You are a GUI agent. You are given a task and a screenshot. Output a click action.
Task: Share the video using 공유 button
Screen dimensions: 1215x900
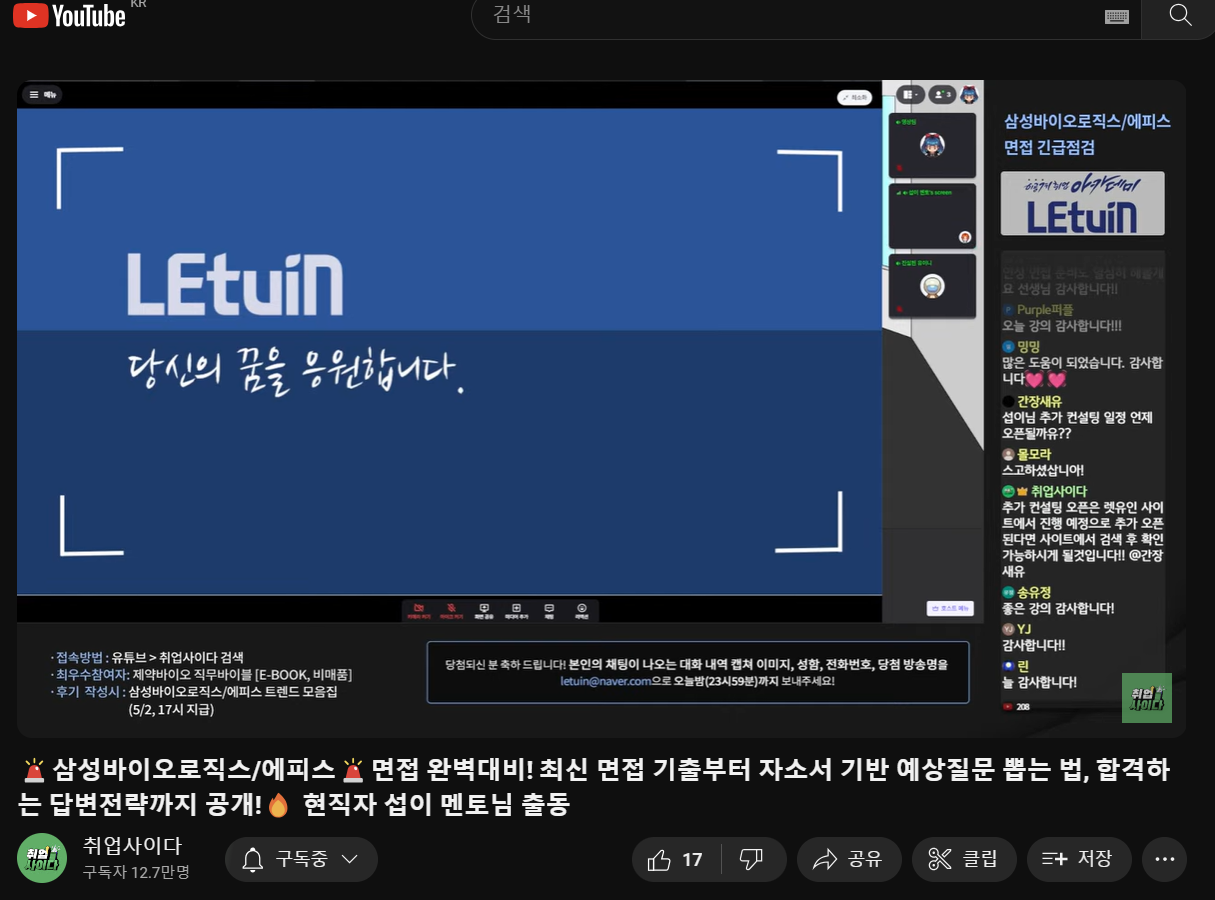click(x=847, y=859)
